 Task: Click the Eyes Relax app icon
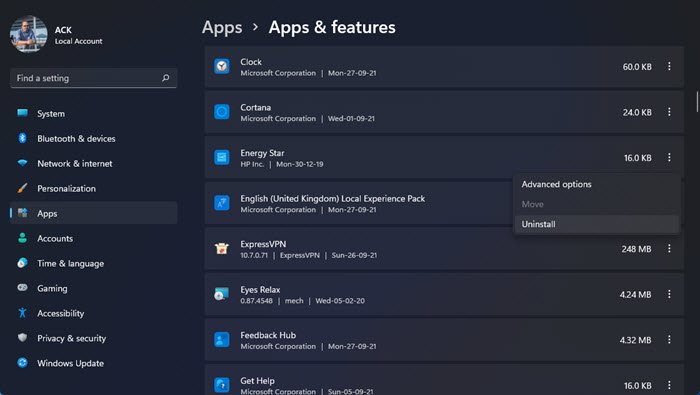(222, 294)
